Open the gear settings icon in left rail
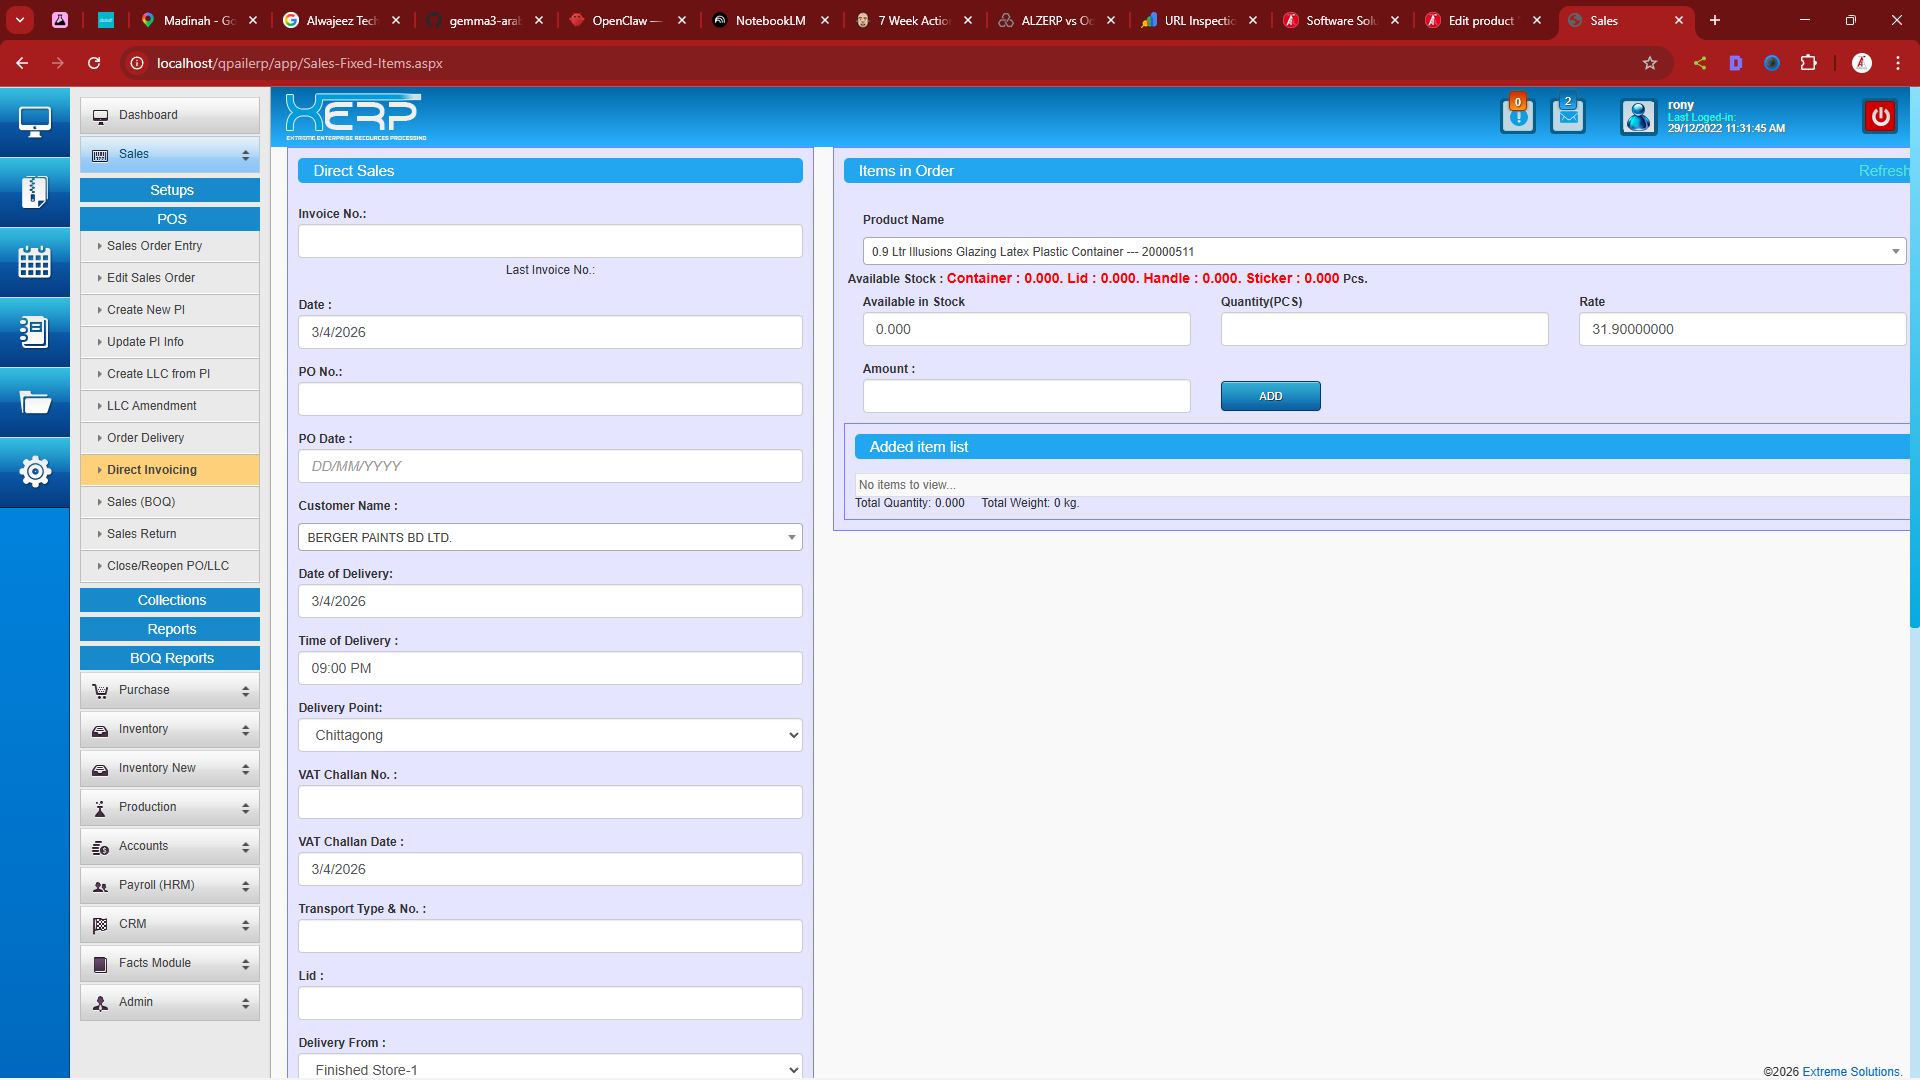 point(35,471)
